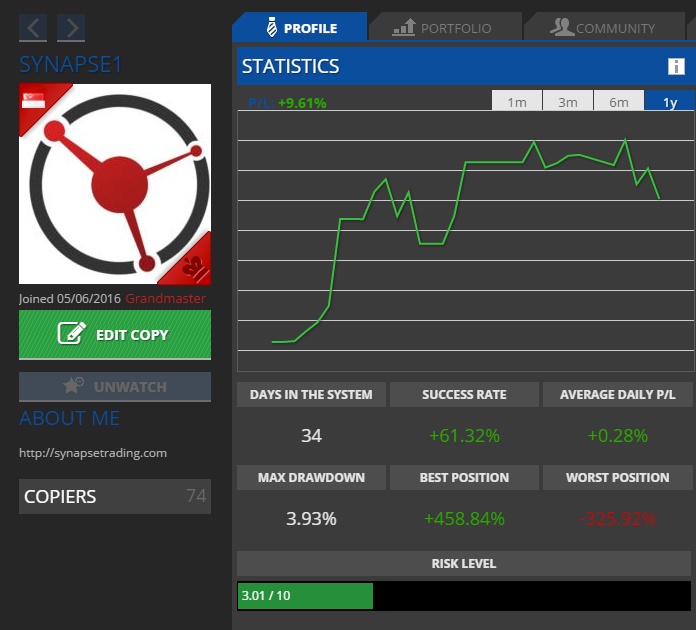Open the Profile tab
Screen dimensions: 696x630
pyautogui.click(x=299, y=27)
